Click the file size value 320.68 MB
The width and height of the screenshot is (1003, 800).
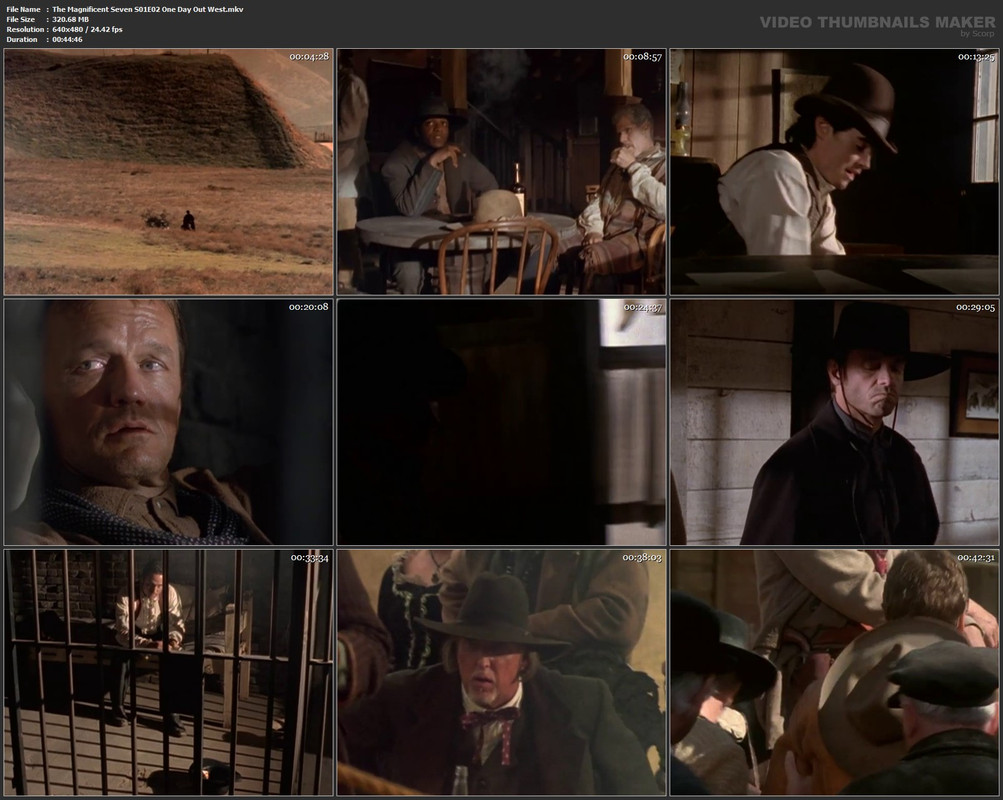click(70, 20)
